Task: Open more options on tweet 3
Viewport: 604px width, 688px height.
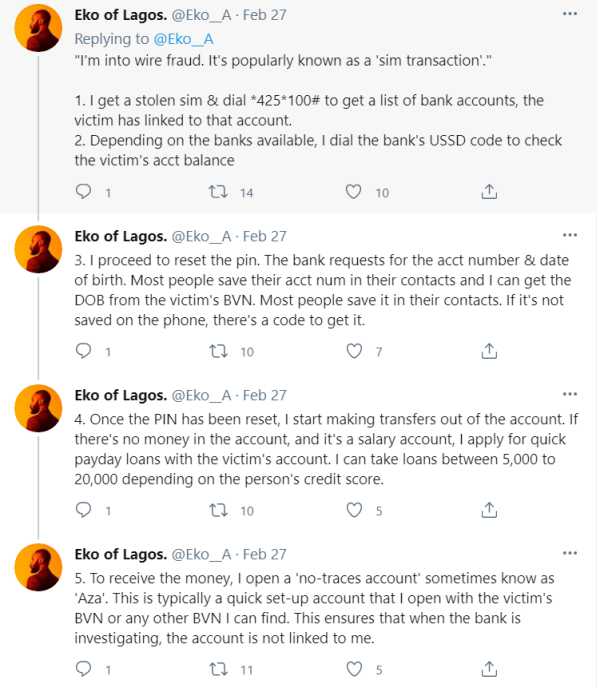Action: pyautogui.click(x=570, y=236)
